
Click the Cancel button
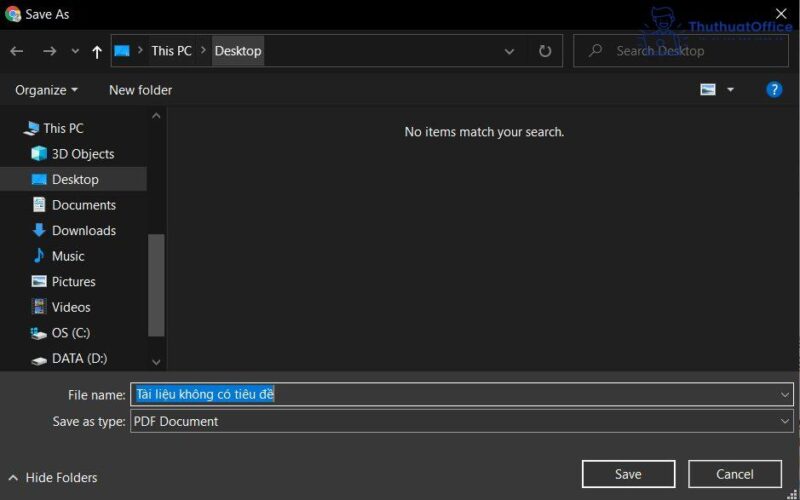(x=735, y=474)
